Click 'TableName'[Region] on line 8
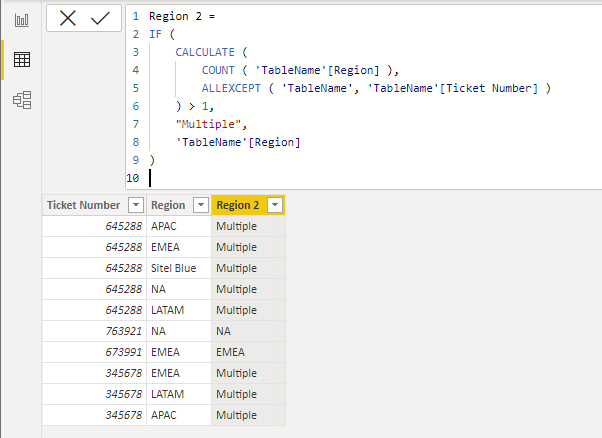The height and width of the screenshot is (438, 602). (x=238, y=142)
